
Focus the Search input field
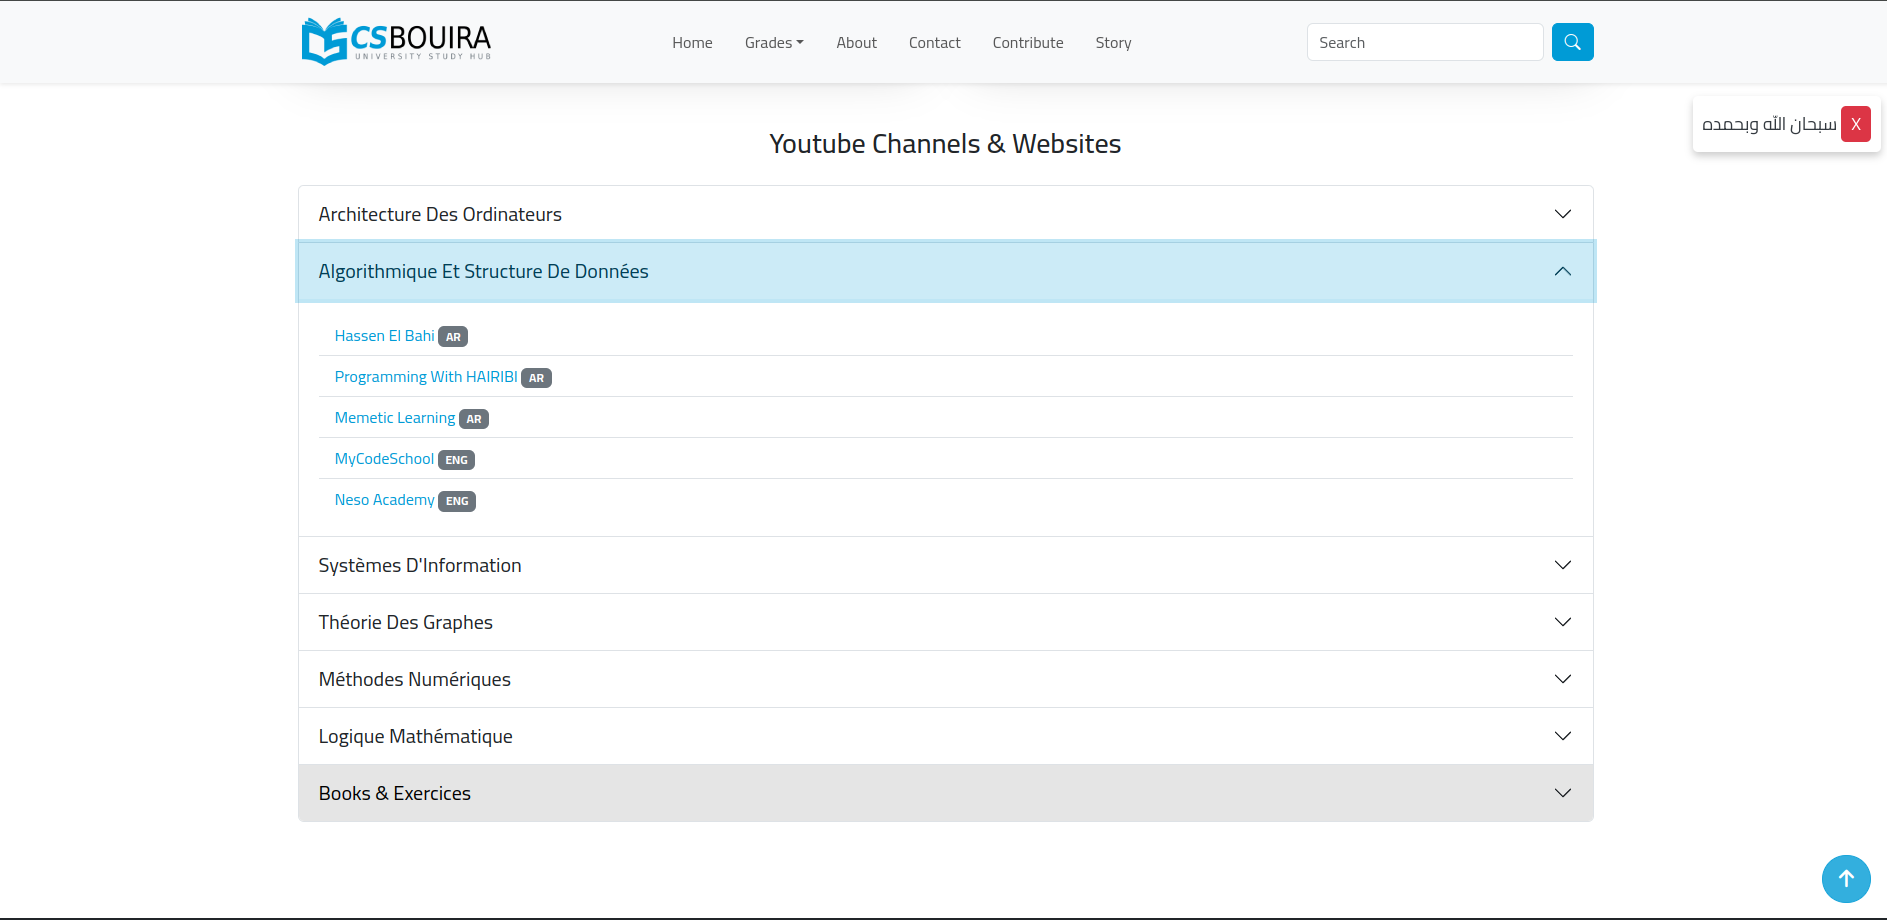coord(1424,42)
